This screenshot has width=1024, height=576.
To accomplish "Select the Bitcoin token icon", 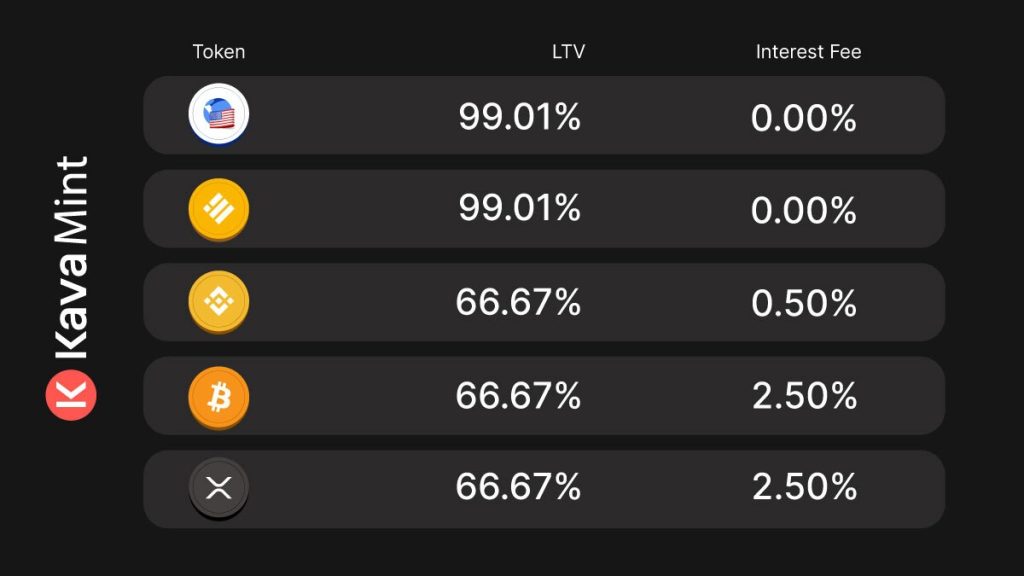I will click(x=219, y=398).
